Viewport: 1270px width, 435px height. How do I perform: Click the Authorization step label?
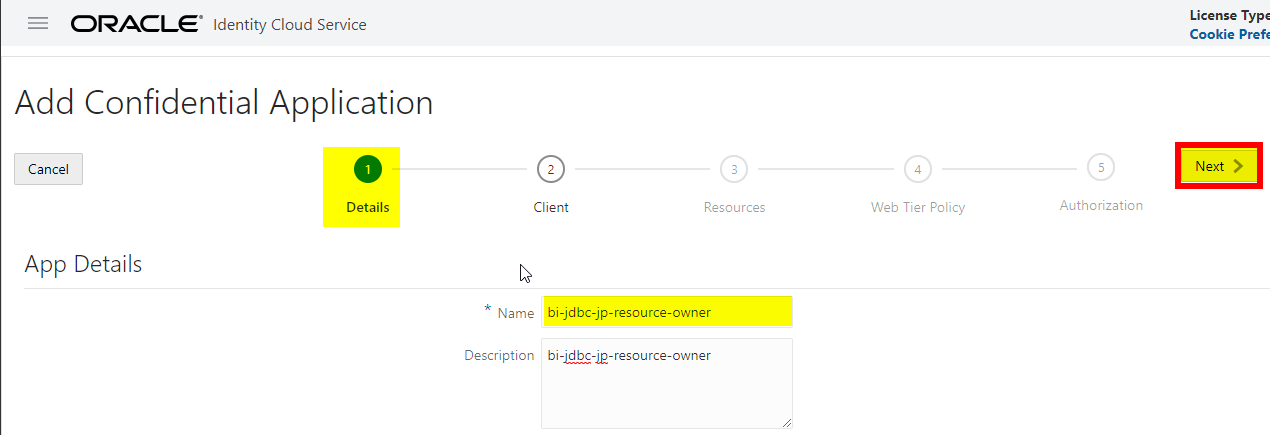tap(1101, 205)
